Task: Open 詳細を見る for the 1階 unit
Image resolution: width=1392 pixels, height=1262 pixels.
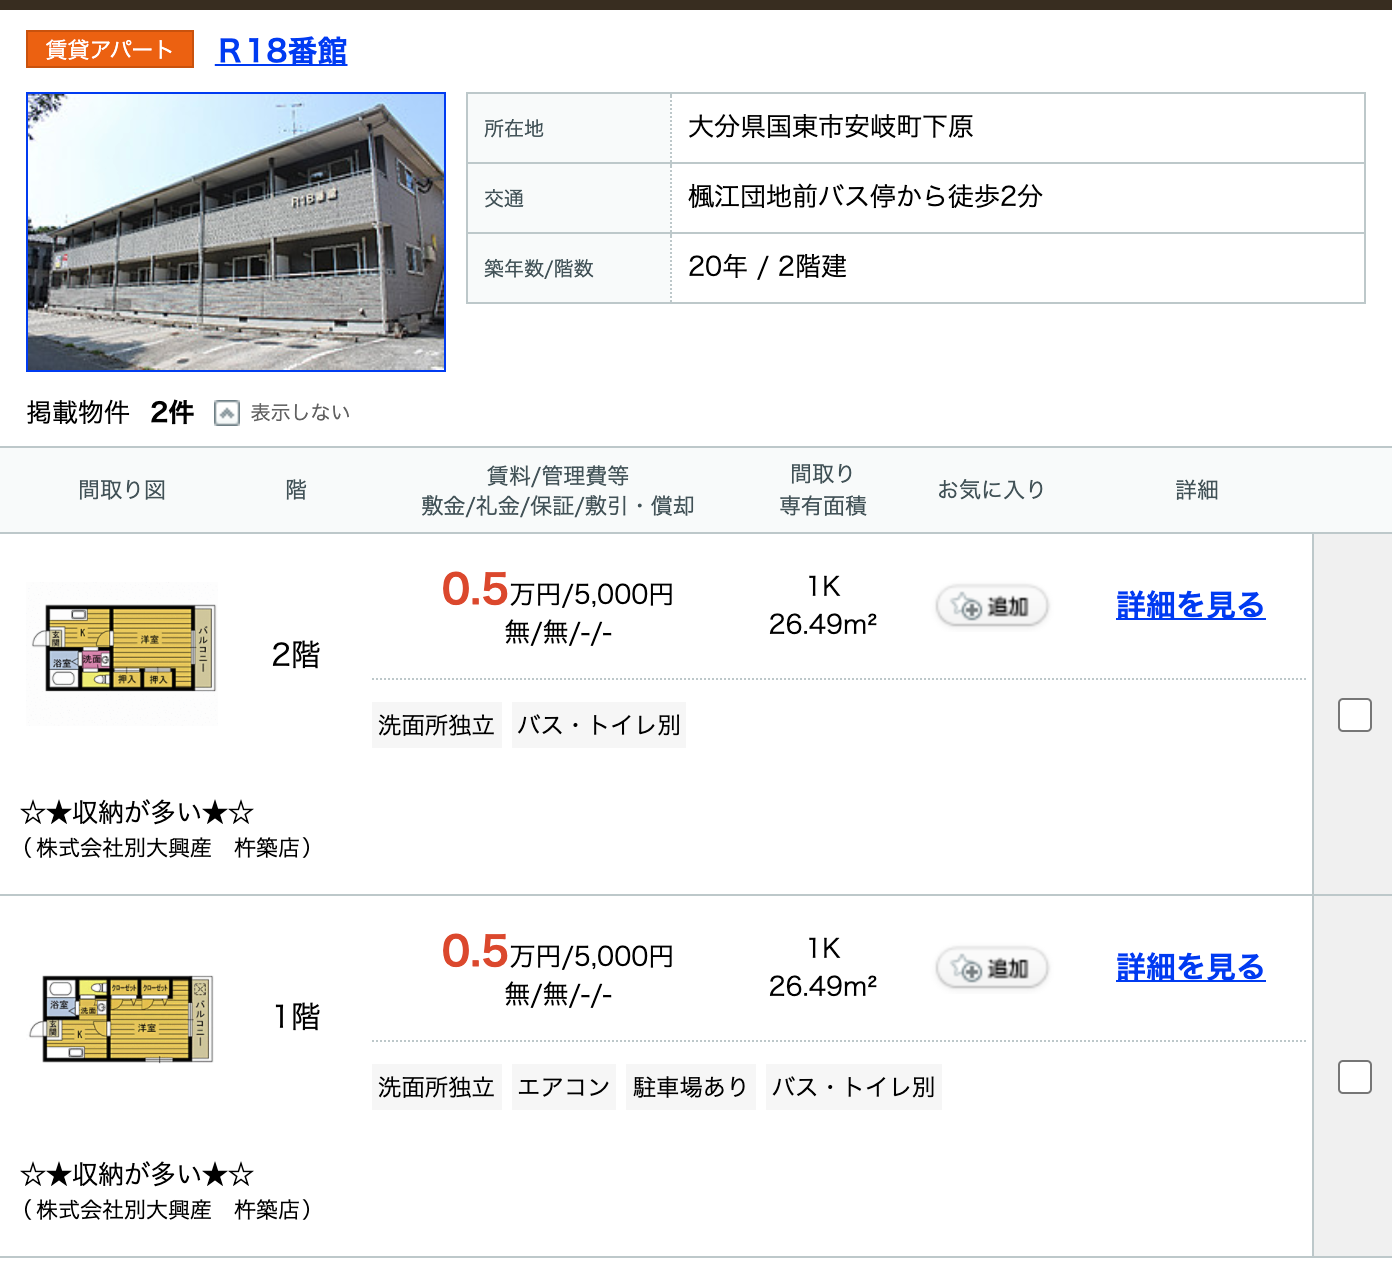Action: 1190,968
